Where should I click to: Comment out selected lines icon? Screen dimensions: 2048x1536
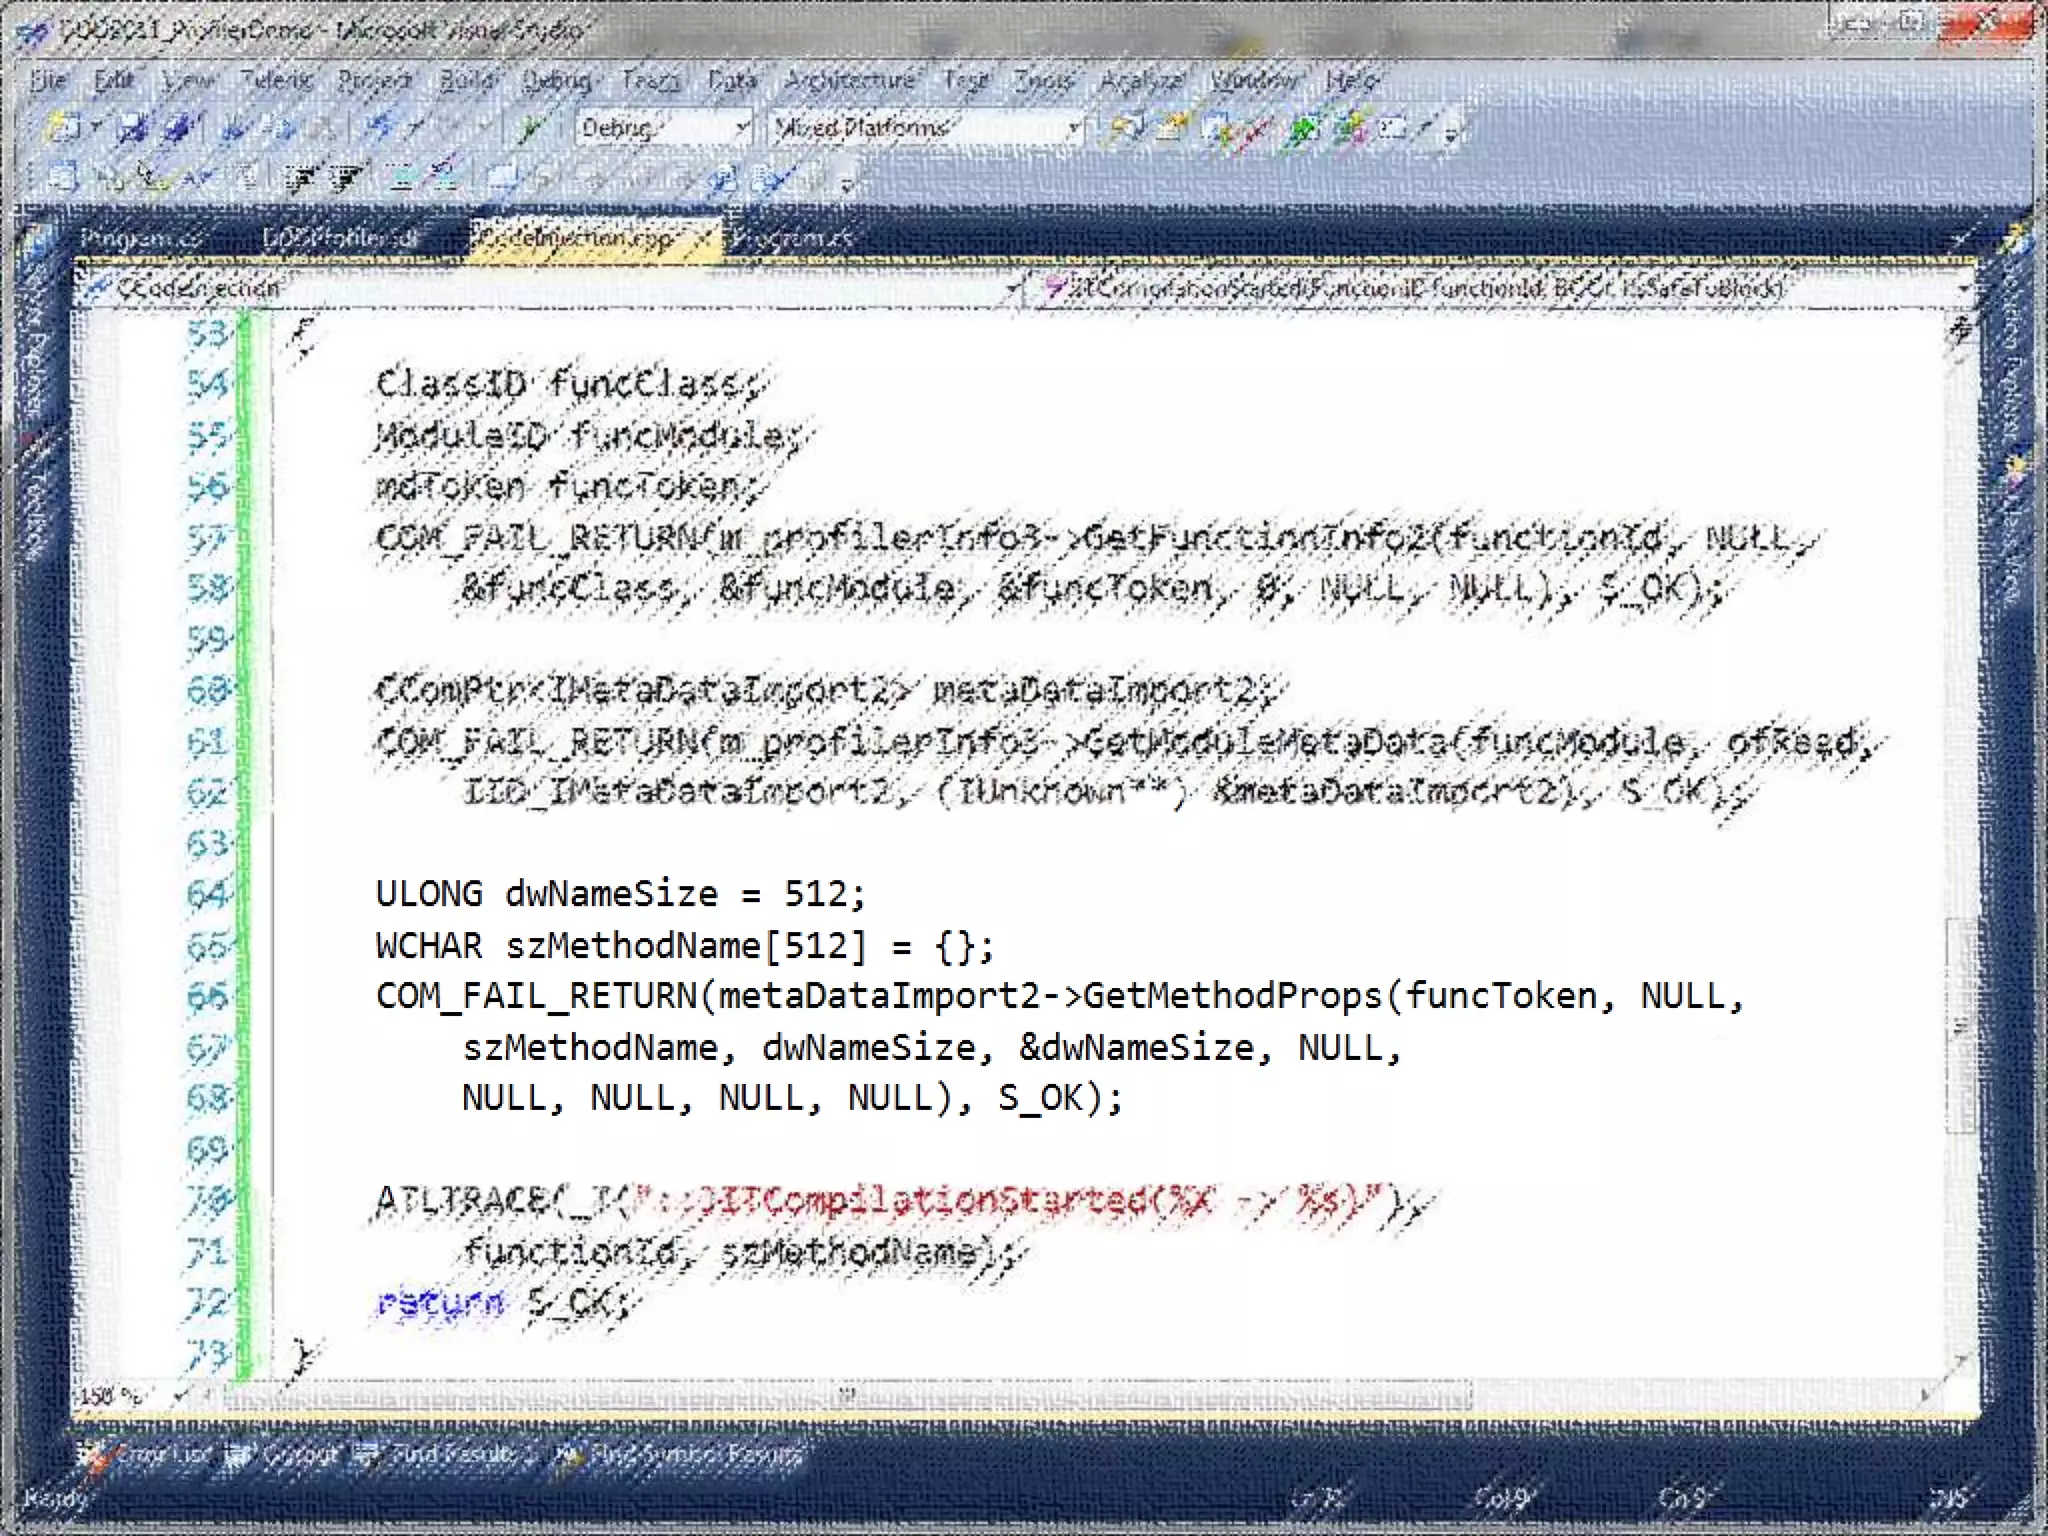pos(402,179)
